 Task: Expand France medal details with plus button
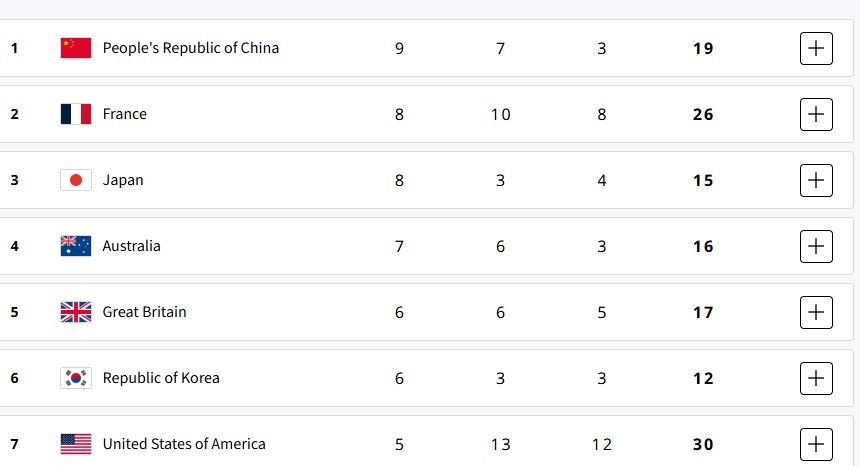pyautogui.click(x=816, y=114)
